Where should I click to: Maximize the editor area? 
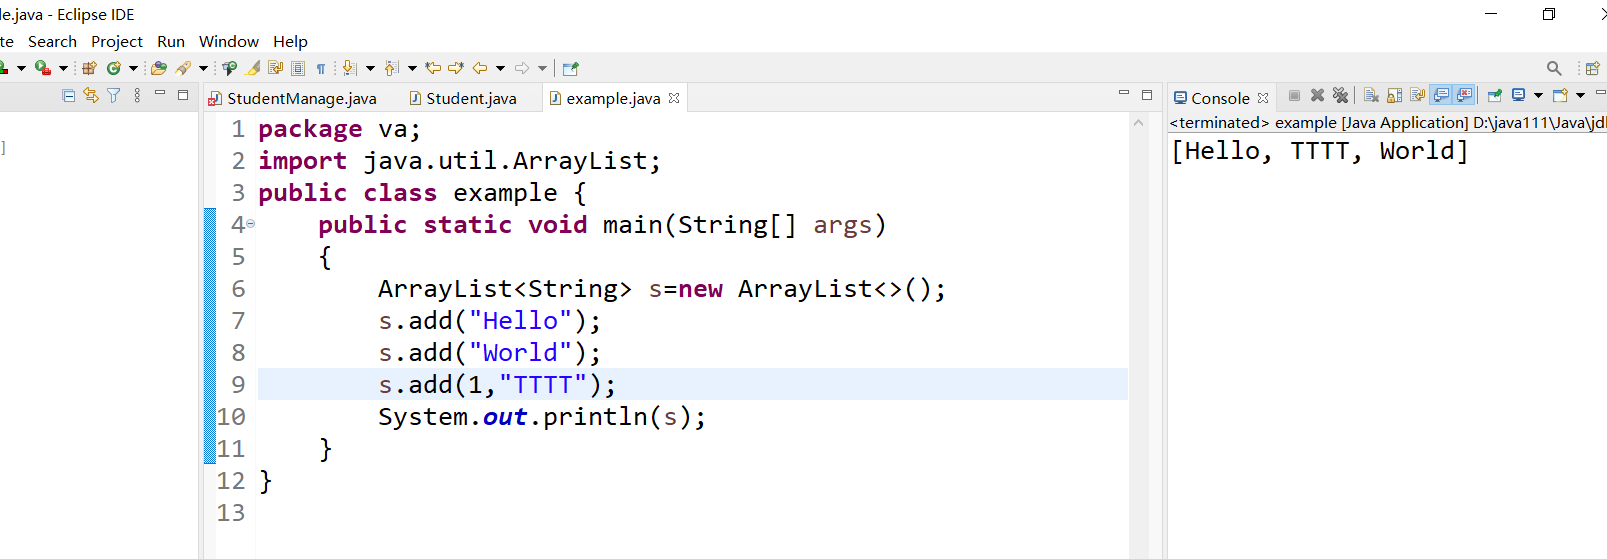pyautogui.click(x=1147, y=95)
